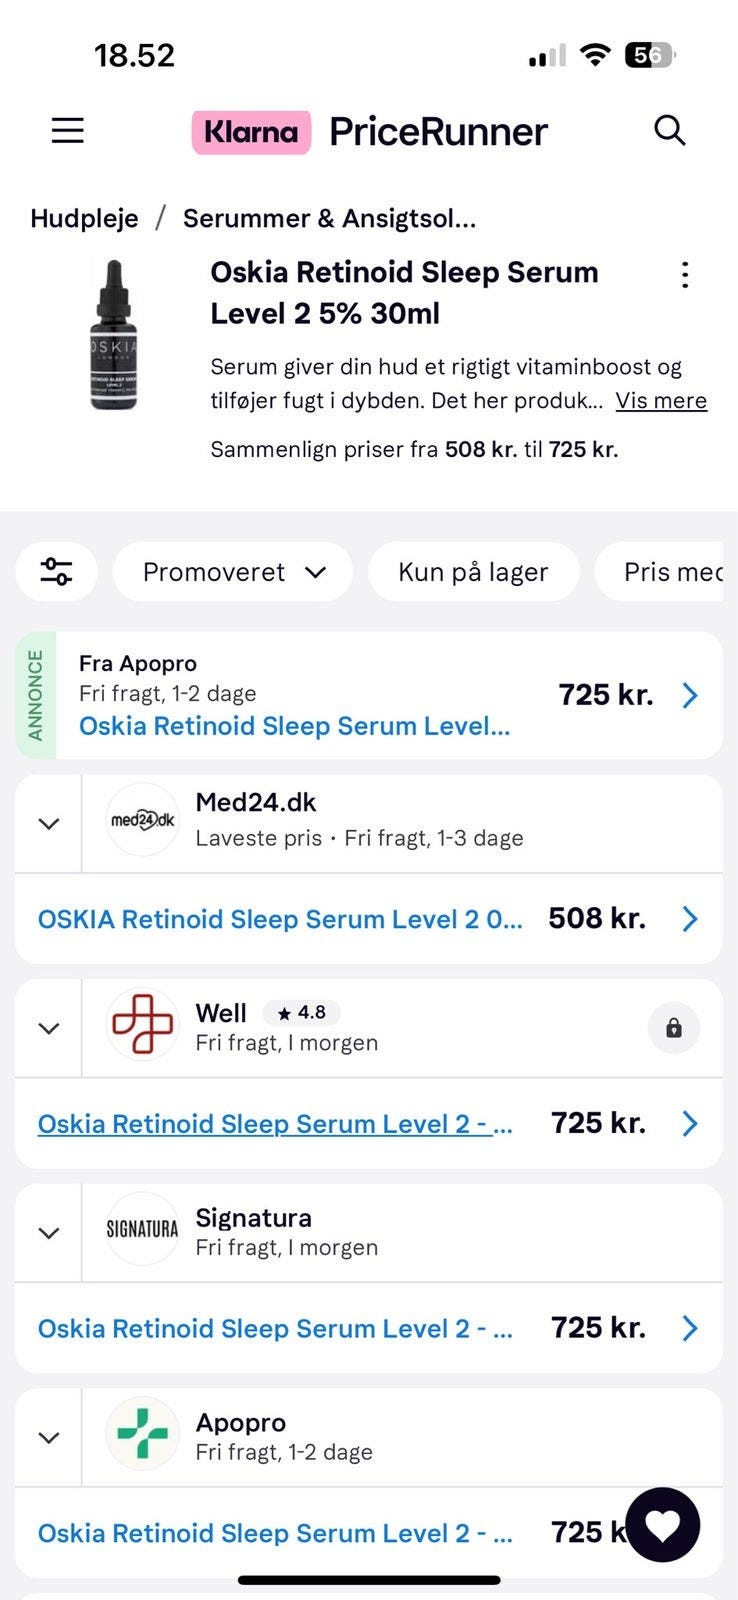Expand the Well offer details
The height and width of the screenshot is (1600, 738).
pyautogui.click(x=49, y=1028)
